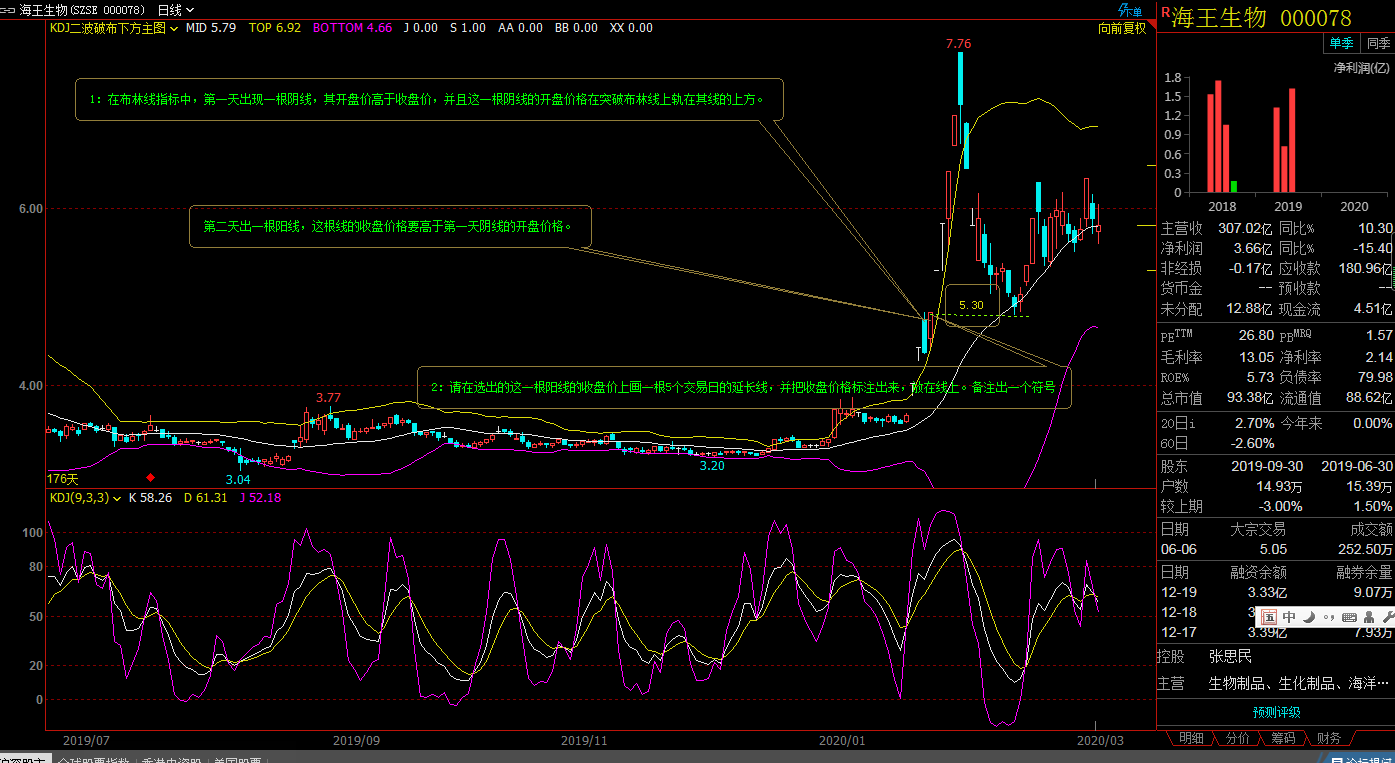Switch net profit chart to 同季 view
This screenshot has height=763, width=1395.
click(x=1378, y=43)
